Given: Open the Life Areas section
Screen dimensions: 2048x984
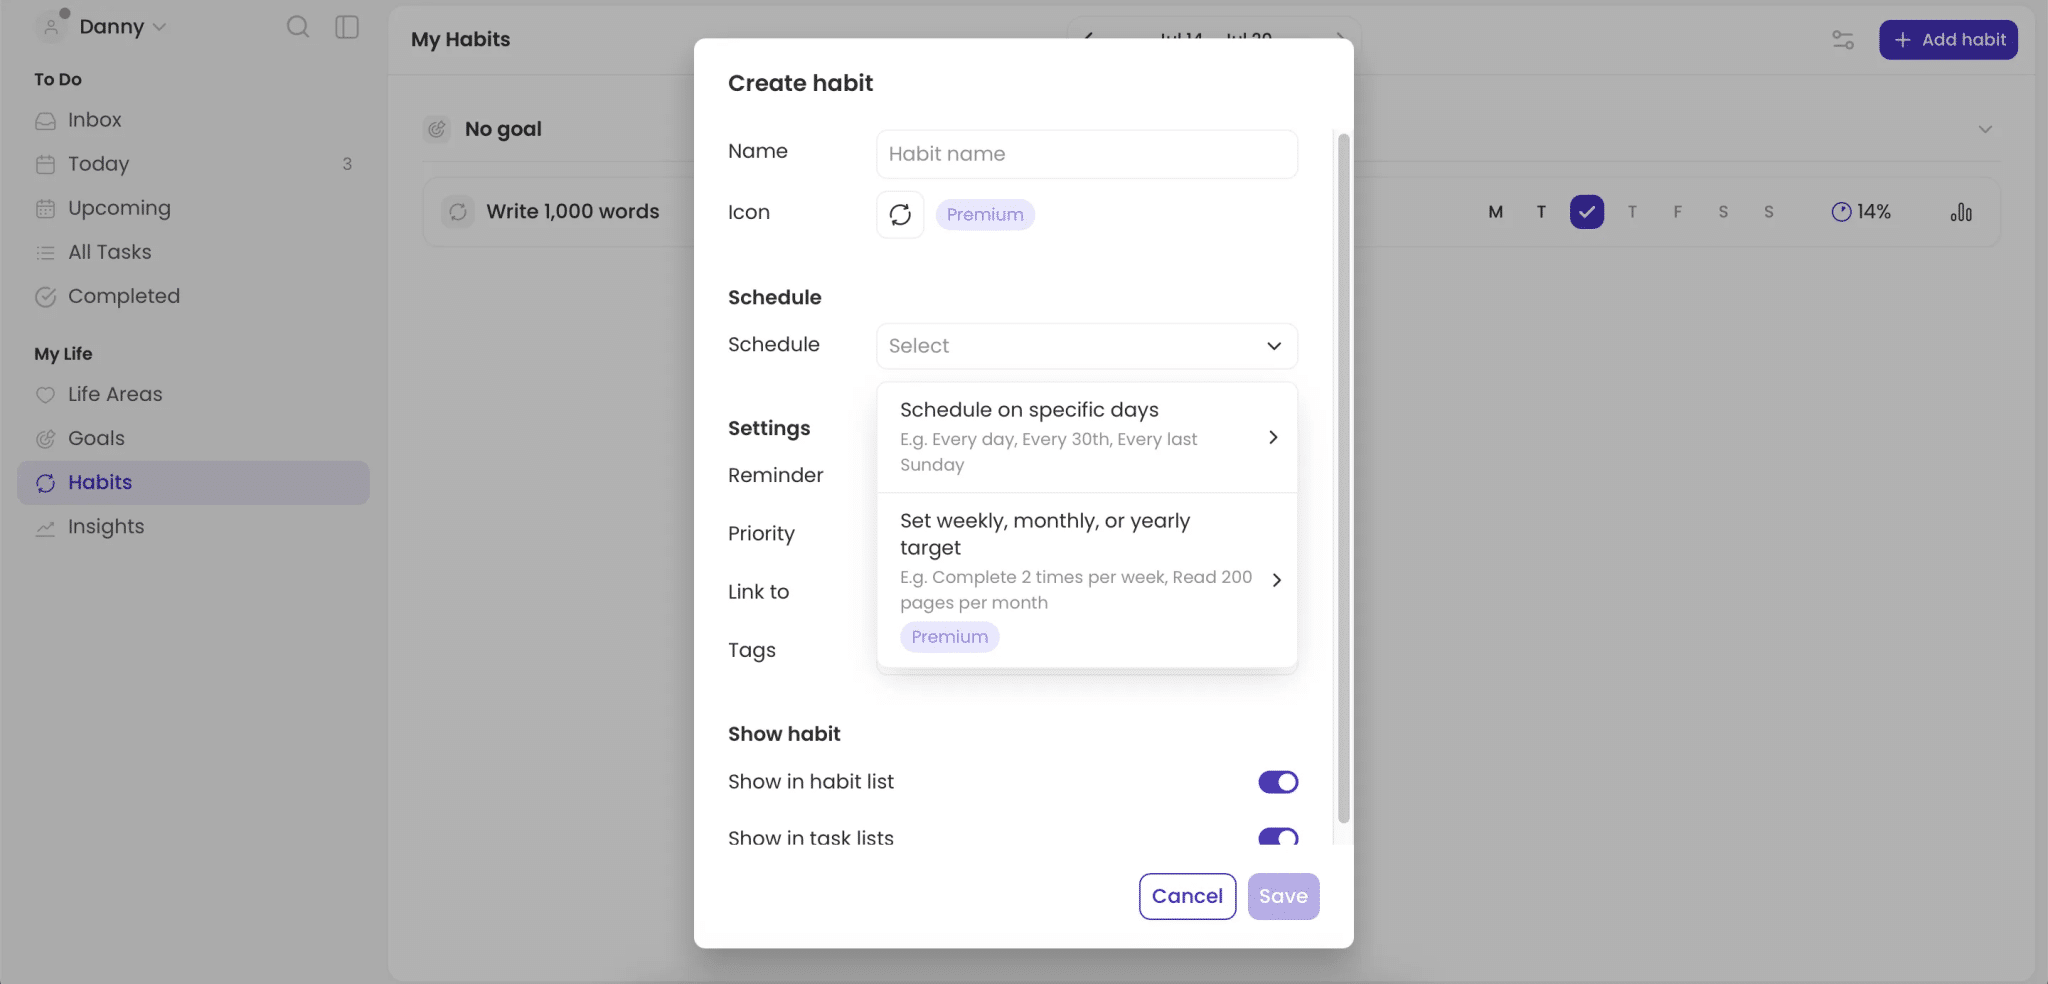Looking at the screenshot, I should (x=113, y=394).
